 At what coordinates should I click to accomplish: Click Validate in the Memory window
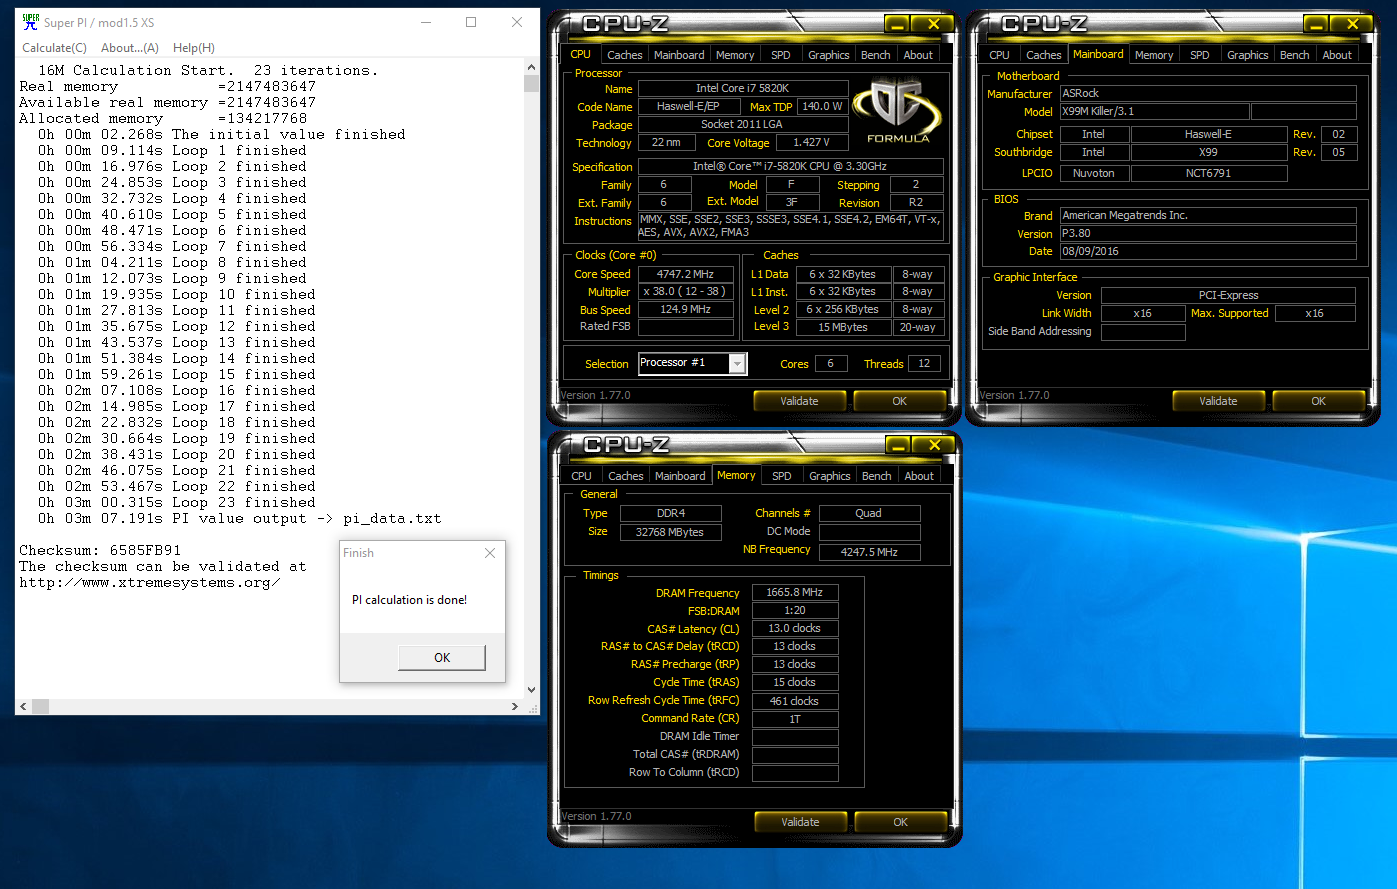click(x=800, y=822)
